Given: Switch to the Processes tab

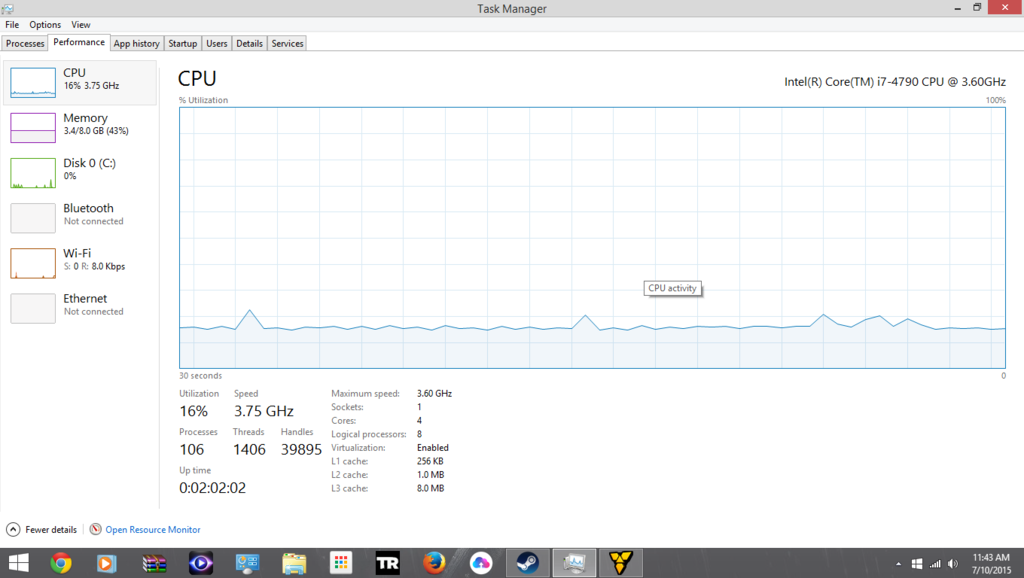Looking at the screenshot, I should point(25,44).
